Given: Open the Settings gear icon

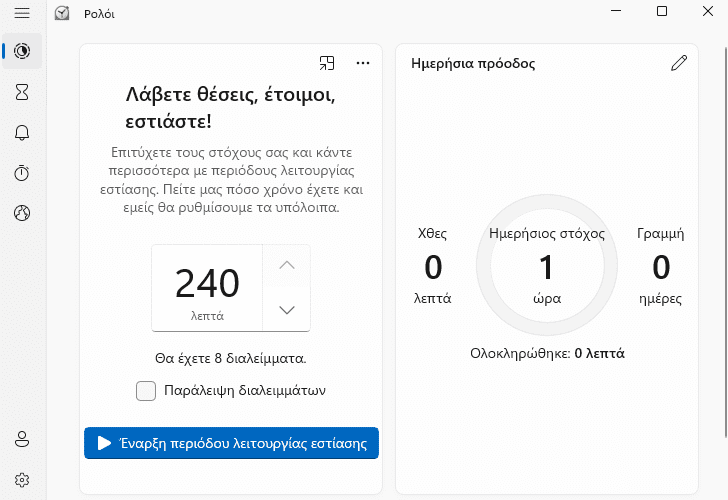Looking at the screenshot, I should pos(22,480).
